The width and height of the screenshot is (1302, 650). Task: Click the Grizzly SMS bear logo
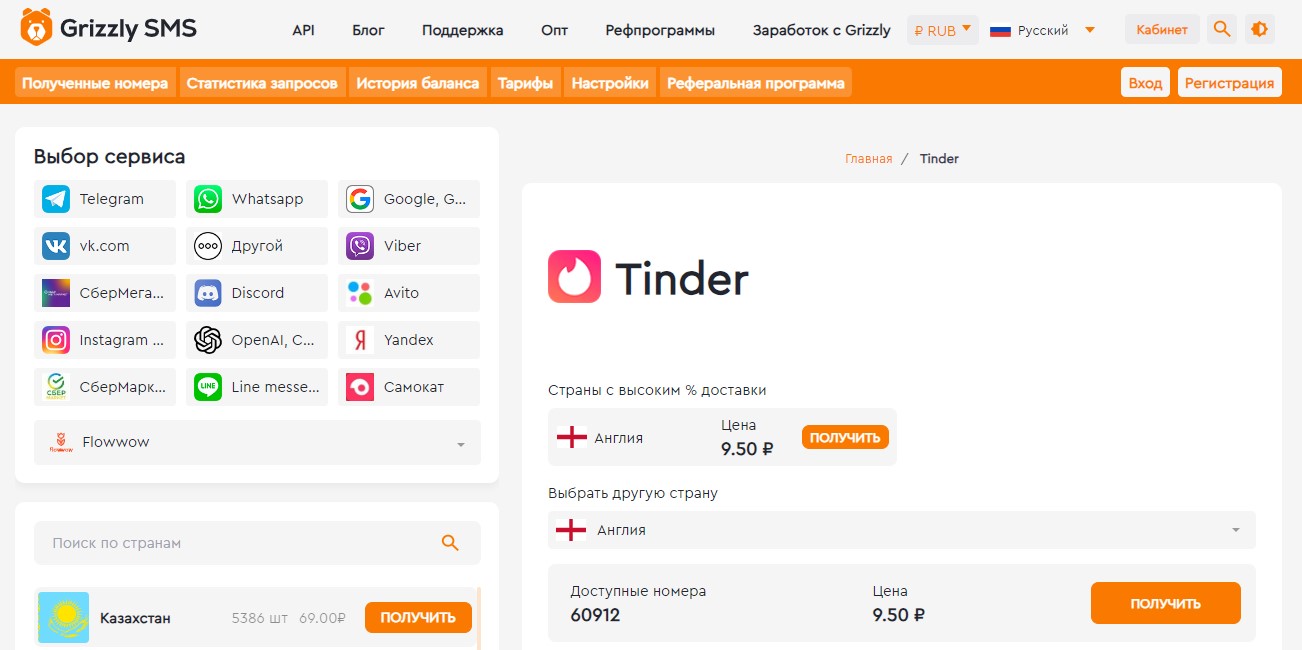[36, 29]
